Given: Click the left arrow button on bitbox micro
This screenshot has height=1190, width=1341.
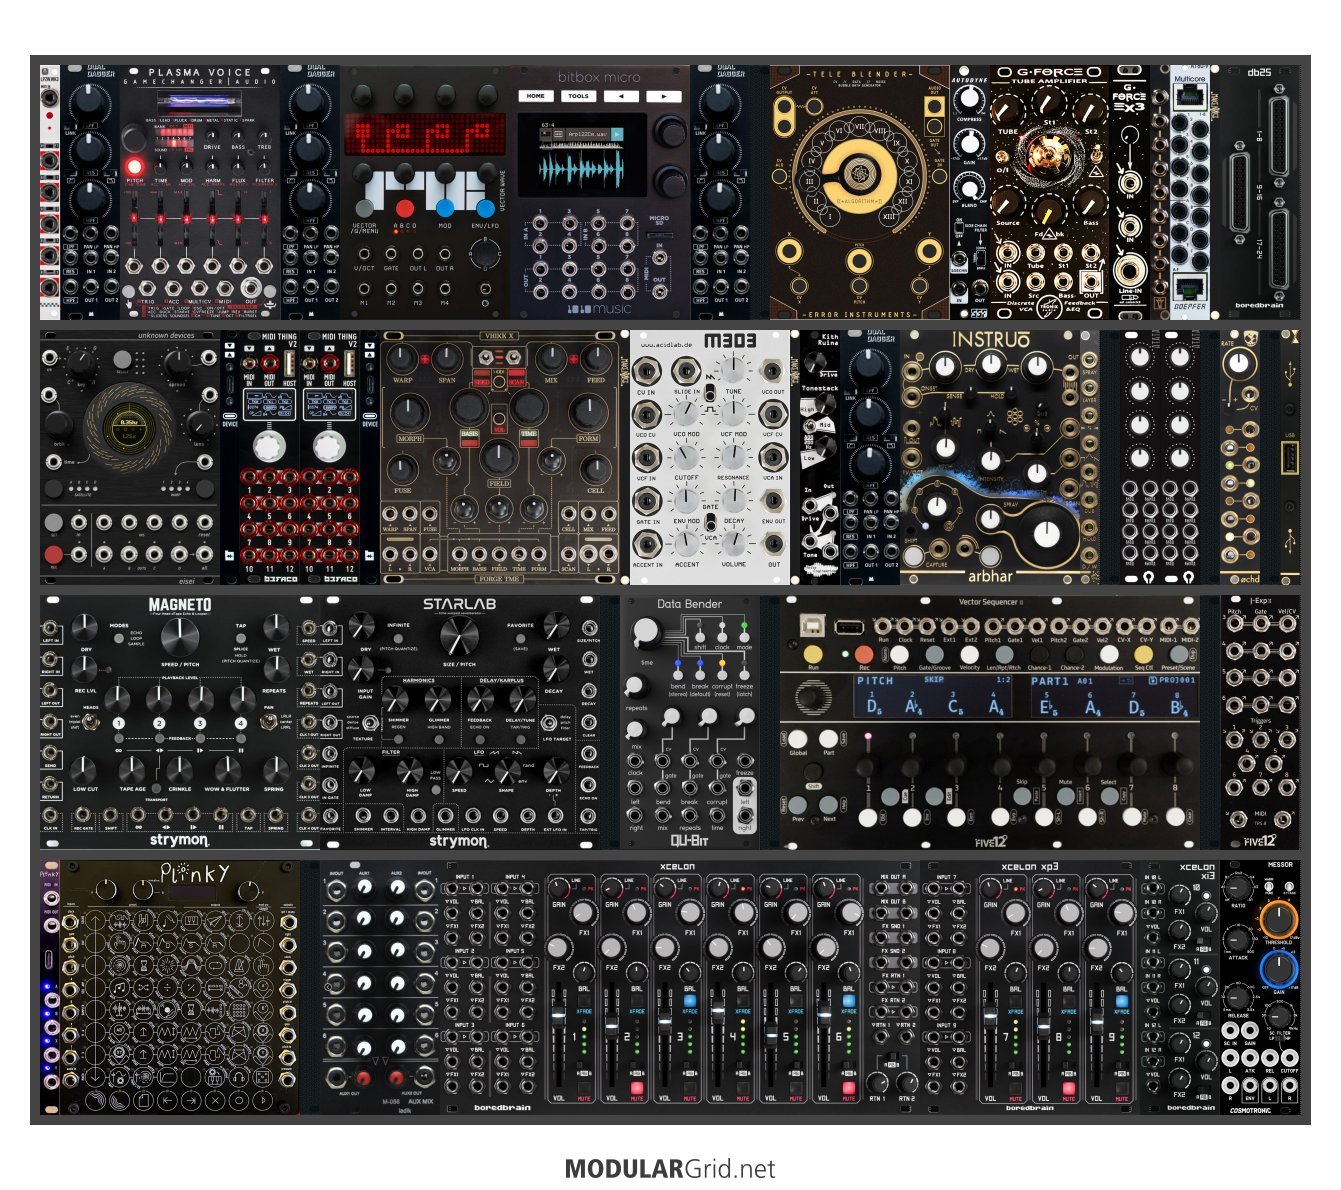Looking at the screenshot, I should [620, 96].
